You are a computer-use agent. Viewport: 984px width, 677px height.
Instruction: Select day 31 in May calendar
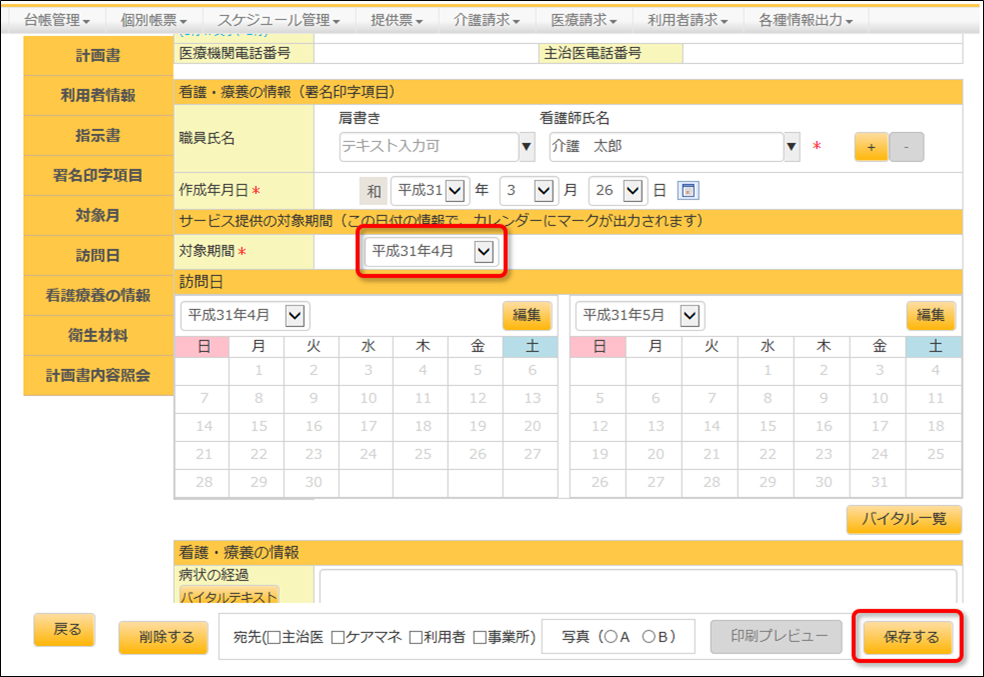pyautogui.click(x=879, y=482)
